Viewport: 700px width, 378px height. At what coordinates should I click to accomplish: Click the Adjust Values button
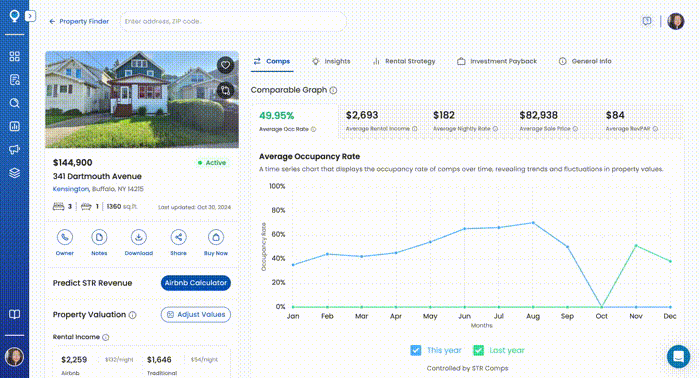click(x=196, y=315)
